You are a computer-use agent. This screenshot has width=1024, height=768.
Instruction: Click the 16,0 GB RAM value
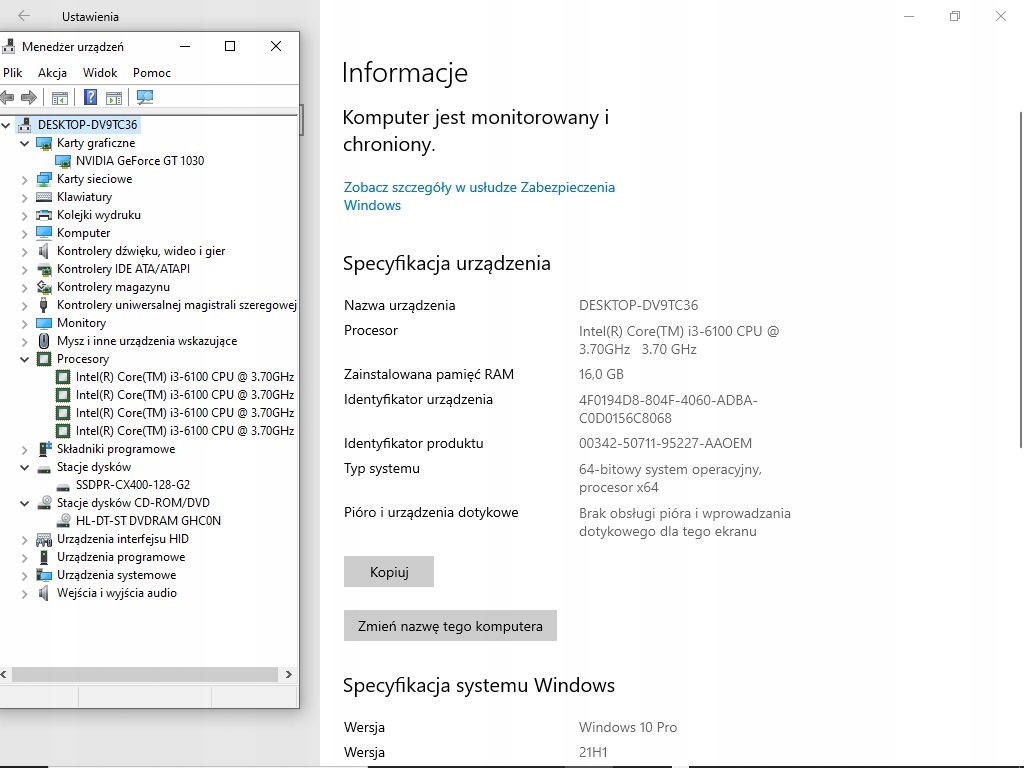(601, 374)
